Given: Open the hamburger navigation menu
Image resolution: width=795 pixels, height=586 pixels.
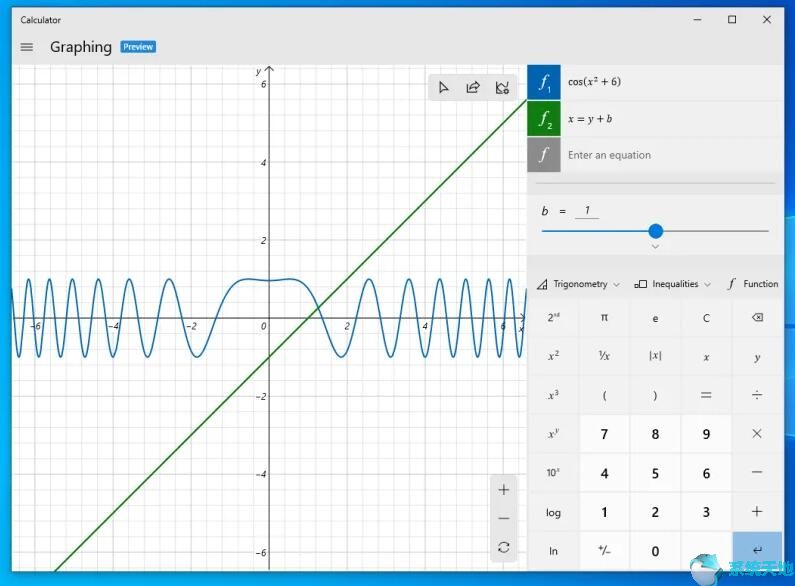Looking at the screenshot, I should (27, 47).
